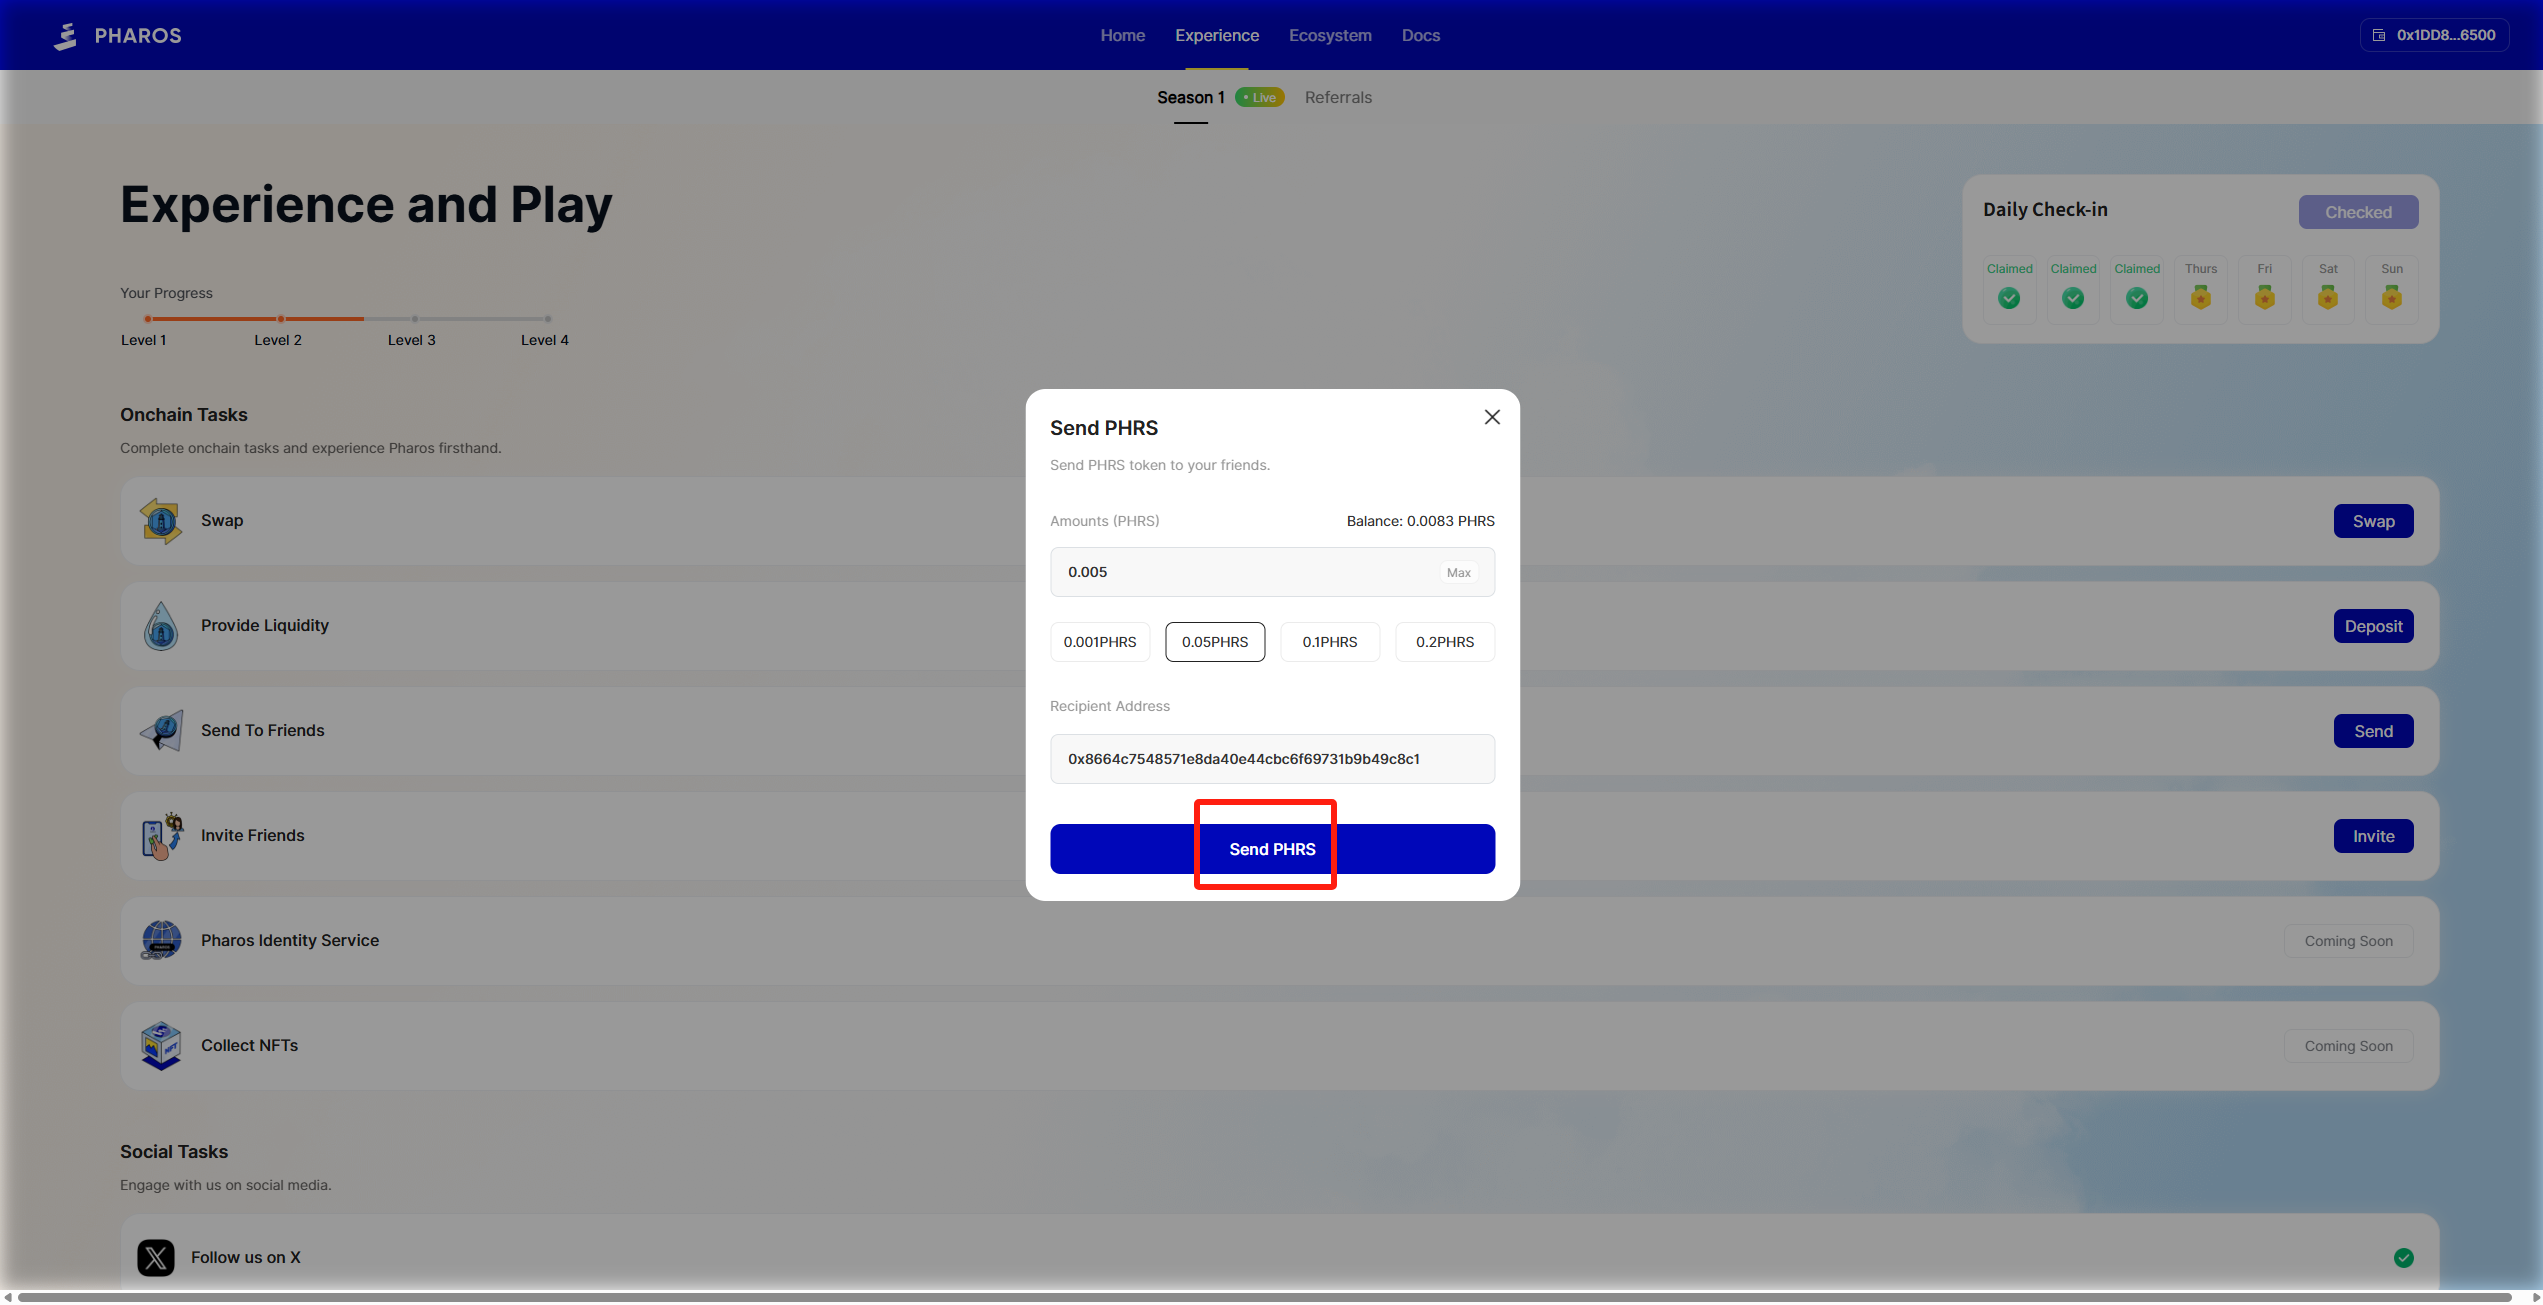
Task: Click the Invite button
Action: [x=2373, y=836]
